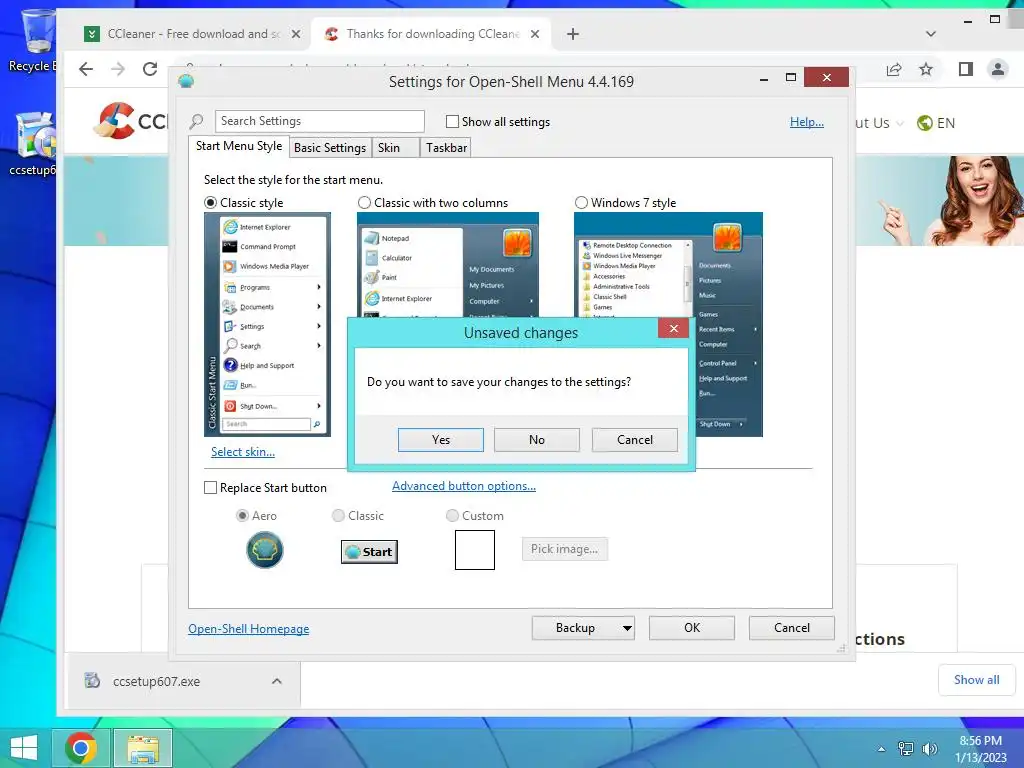Open the ccsetup607.exe downloaded file

pyautogui.click(x=156, y=681)
